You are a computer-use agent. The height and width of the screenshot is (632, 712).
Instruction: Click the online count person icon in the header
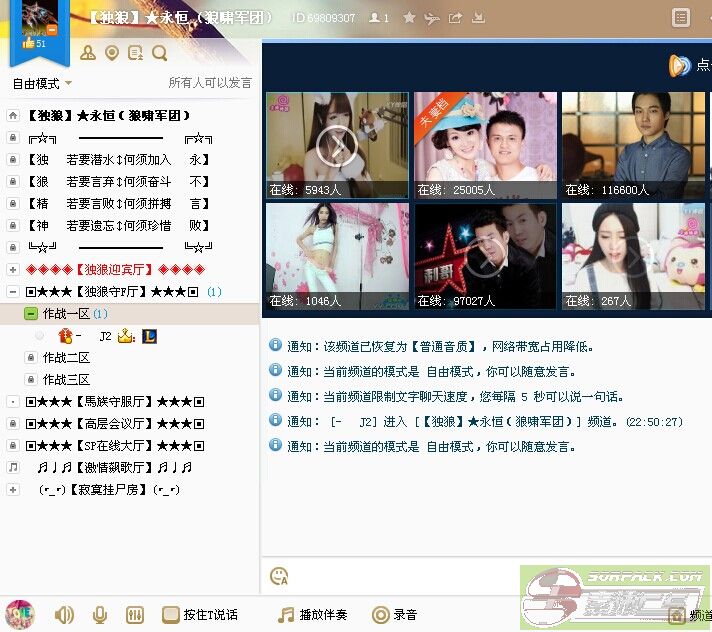pyautogui.click(x=375, y=18)
